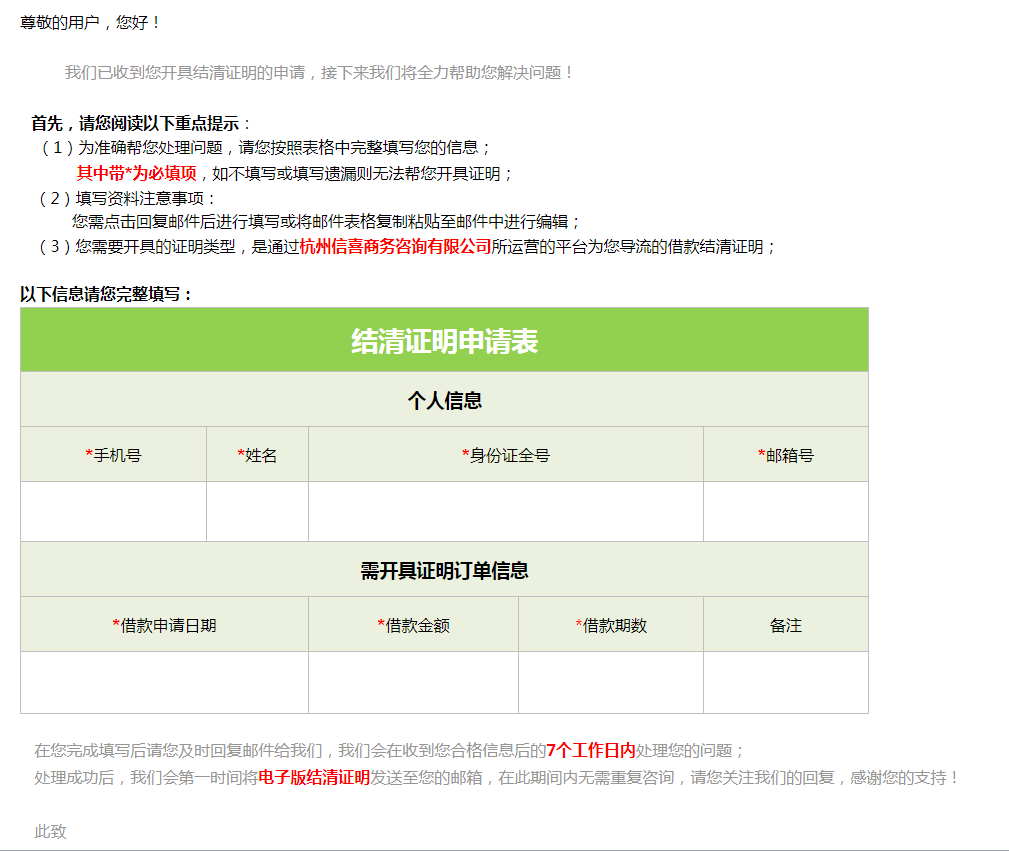The width and height of the screenshot is (1009, 851).
Task: Click the *邮箱号 column header
Action: click(786, 454)
